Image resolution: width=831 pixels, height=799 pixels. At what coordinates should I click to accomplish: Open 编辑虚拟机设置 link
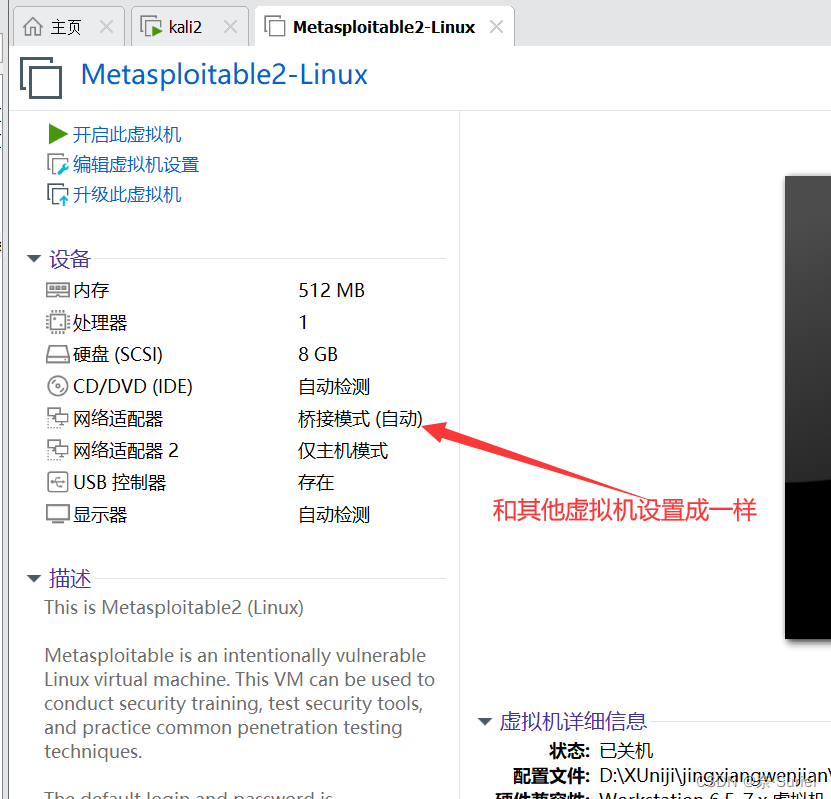[x=136, y=165]
